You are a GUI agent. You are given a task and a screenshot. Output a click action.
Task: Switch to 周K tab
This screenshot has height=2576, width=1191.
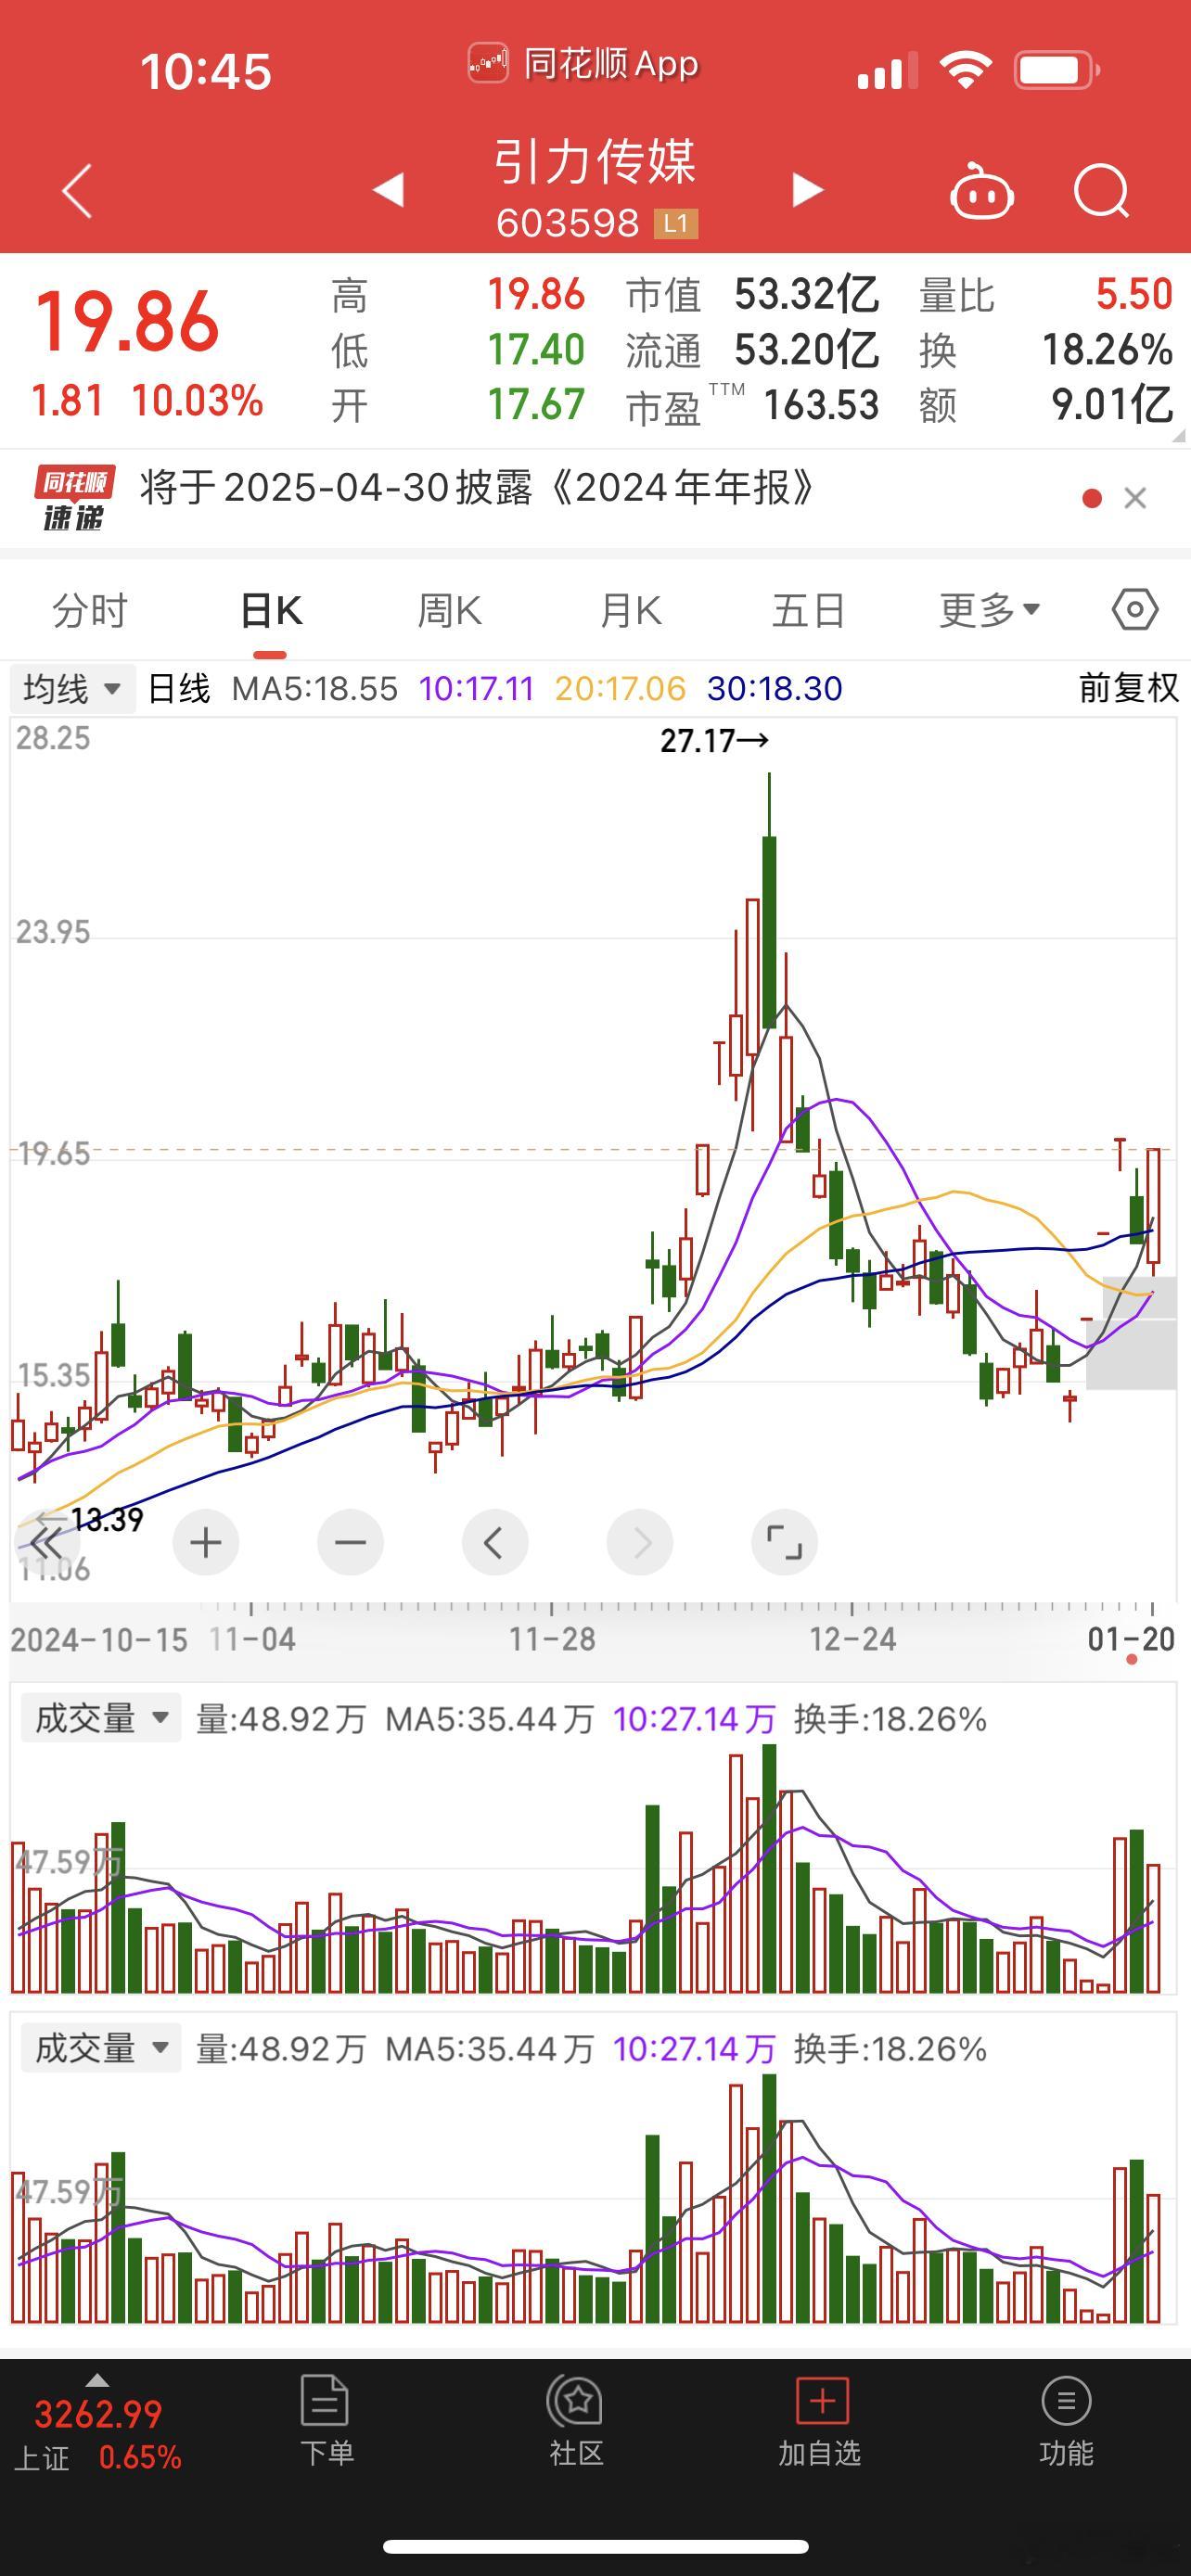coord(449,610)
